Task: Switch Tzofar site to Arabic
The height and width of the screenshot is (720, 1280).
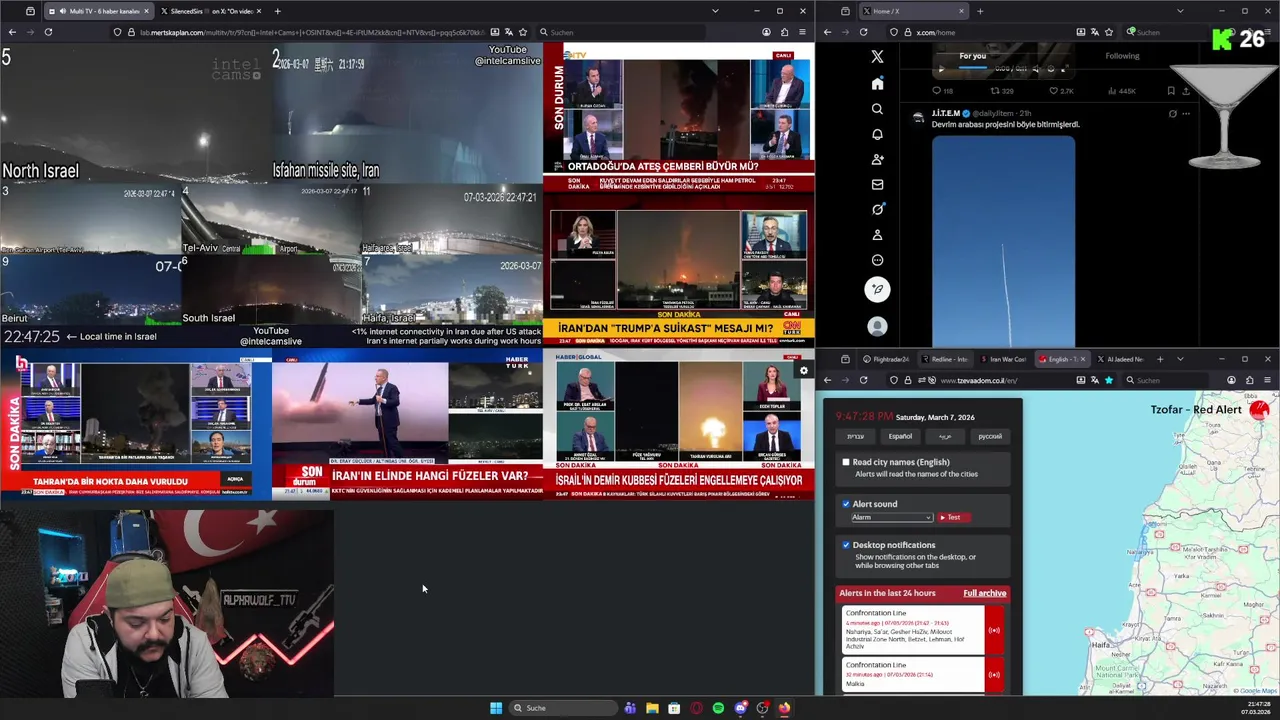Action: (944, 436)
